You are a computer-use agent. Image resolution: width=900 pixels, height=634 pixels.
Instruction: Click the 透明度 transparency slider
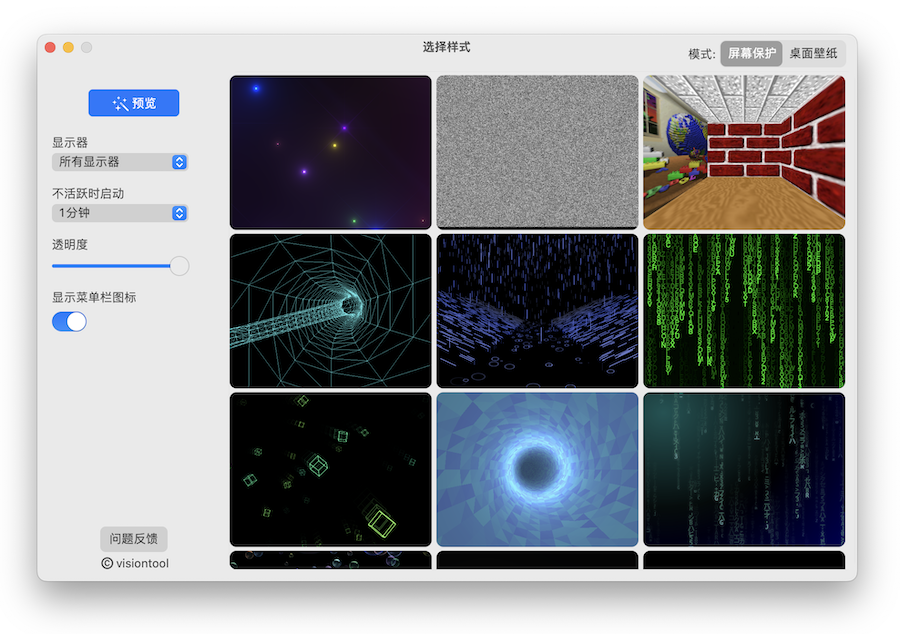(x=121, y=266)
